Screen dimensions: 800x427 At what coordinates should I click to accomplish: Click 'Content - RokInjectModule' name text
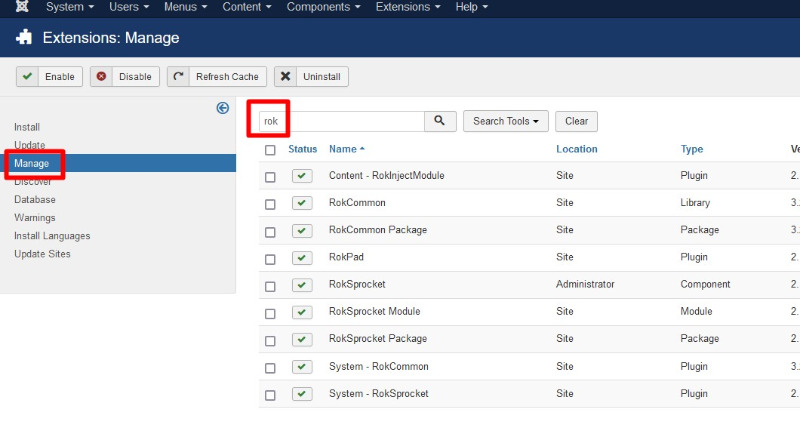(387, 175)
